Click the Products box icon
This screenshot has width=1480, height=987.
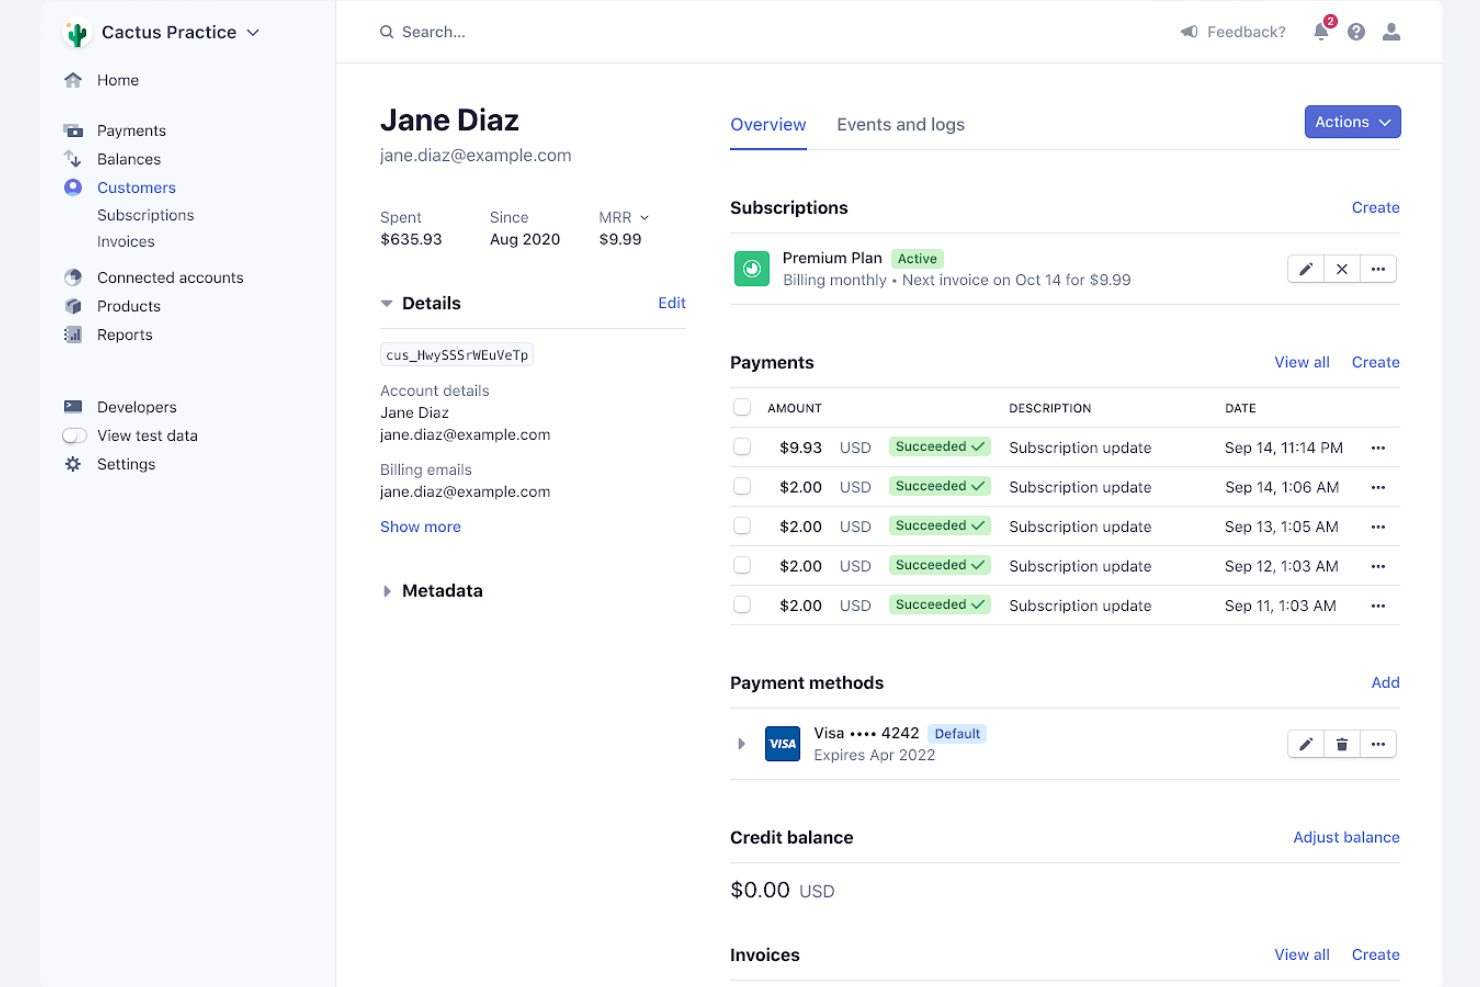73,306
